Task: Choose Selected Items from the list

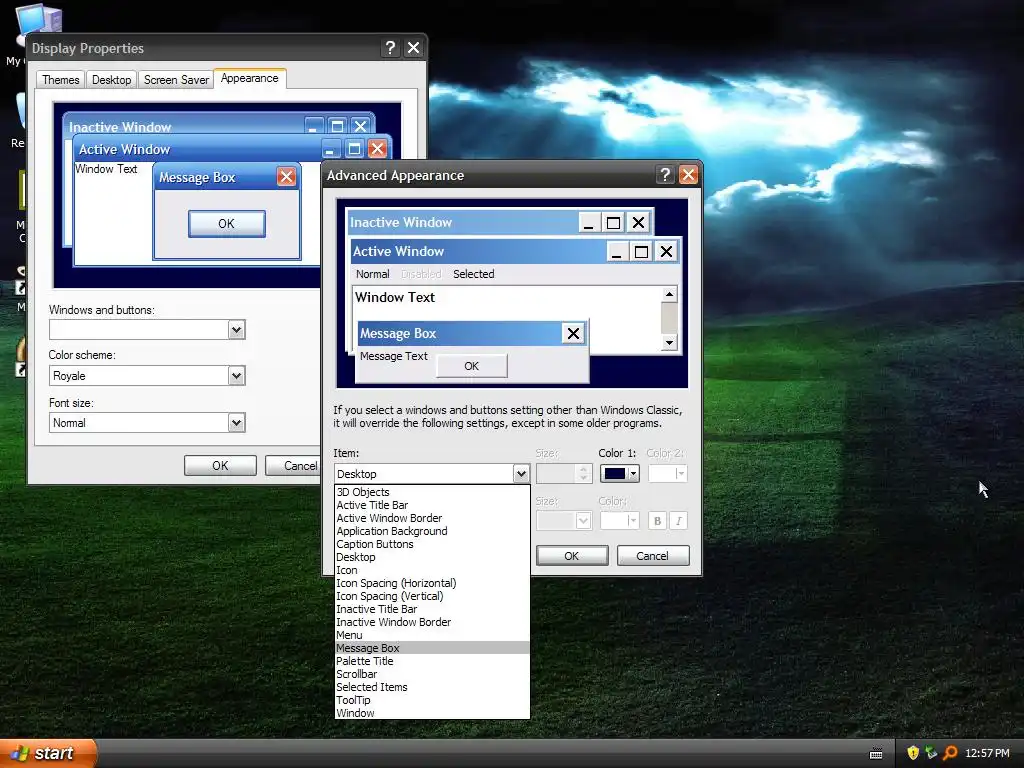Action: coord(432,687)
